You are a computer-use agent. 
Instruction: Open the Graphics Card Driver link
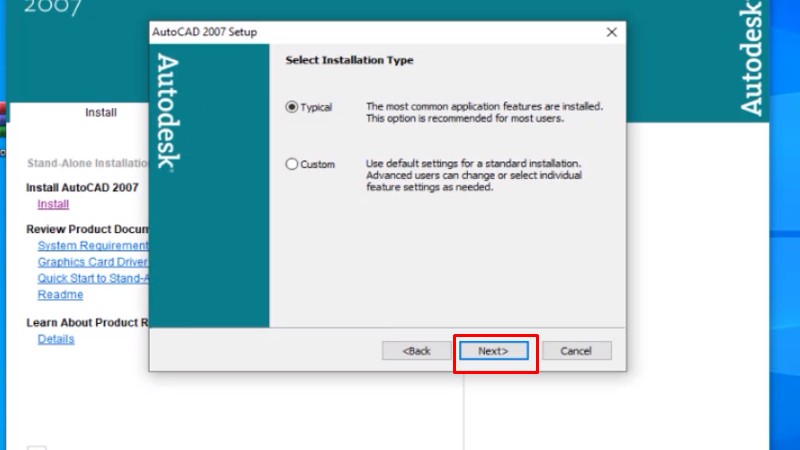92,262
